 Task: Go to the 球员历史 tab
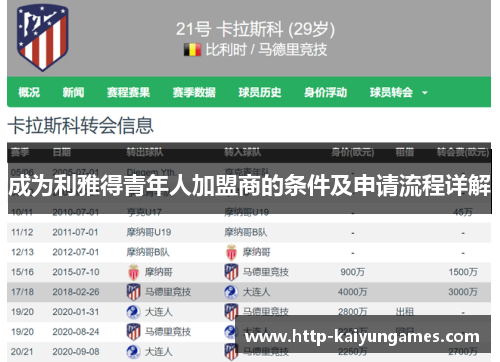pos(260,92)
